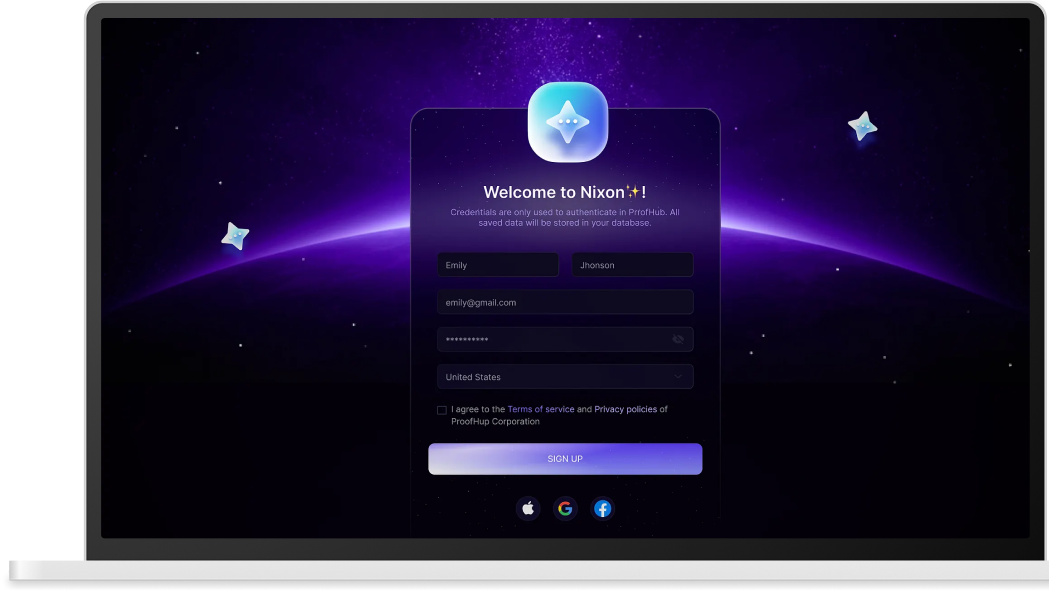The image size is (1049, 592).
Task: Toggle password visibility eye icon
Action: [678, 340]
